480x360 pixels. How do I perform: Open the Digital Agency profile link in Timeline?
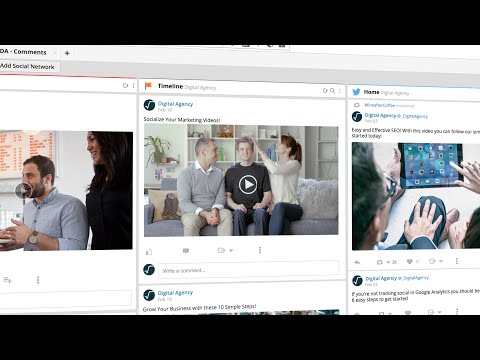175,104
